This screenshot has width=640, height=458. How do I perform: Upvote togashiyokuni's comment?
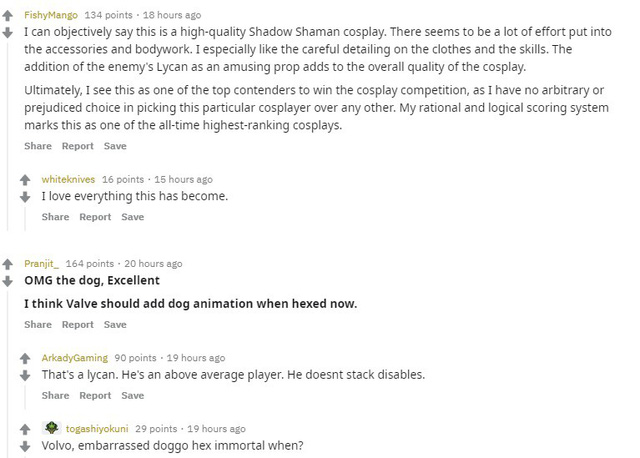coord(25,429)
